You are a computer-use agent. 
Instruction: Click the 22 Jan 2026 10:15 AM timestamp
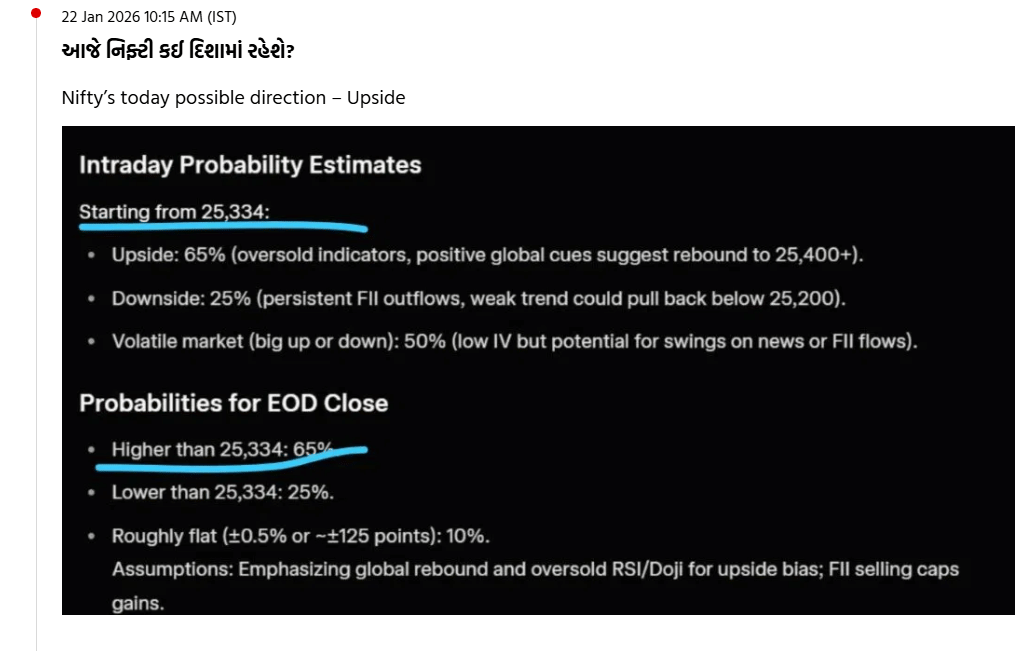click(x=149, y=17)
